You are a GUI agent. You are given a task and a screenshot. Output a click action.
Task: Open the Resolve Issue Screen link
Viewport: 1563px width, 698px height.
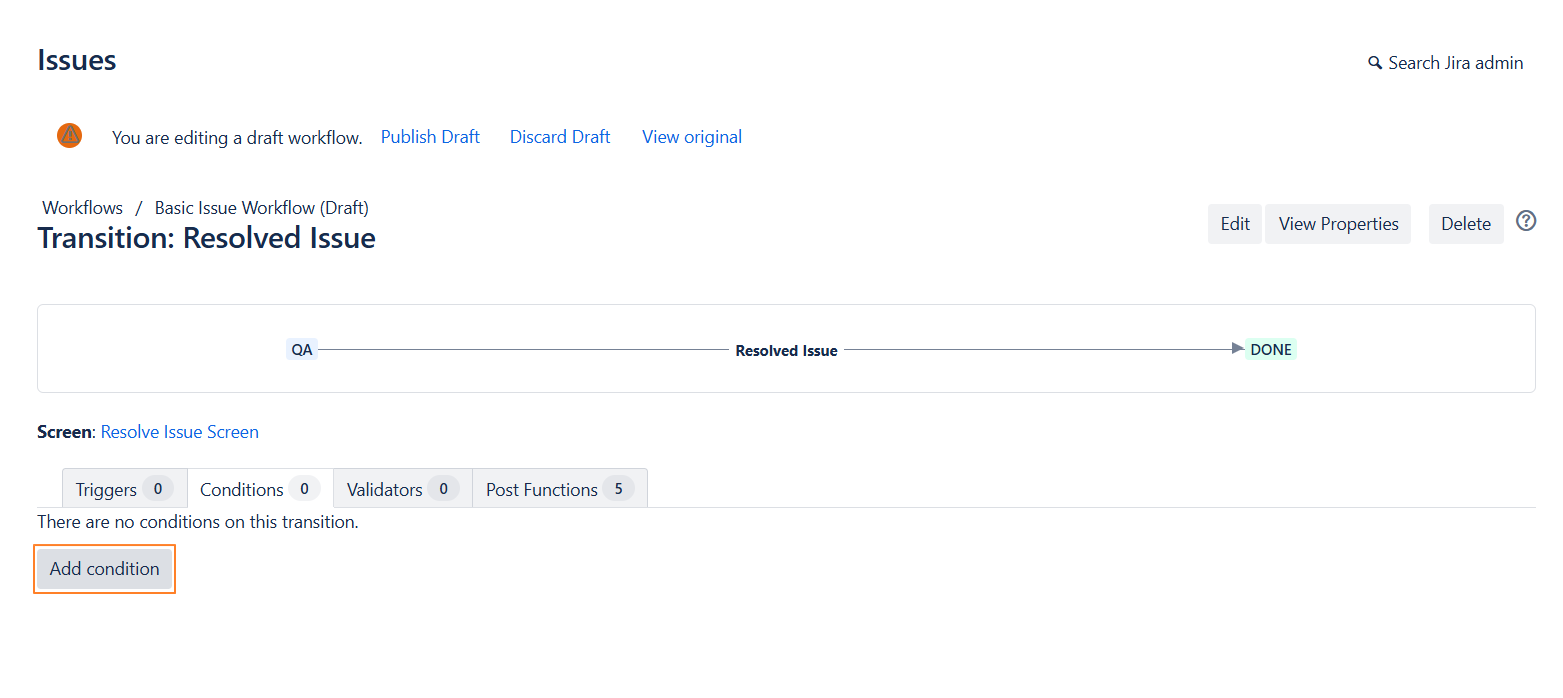pyautogui.click(x=180, y=432)
